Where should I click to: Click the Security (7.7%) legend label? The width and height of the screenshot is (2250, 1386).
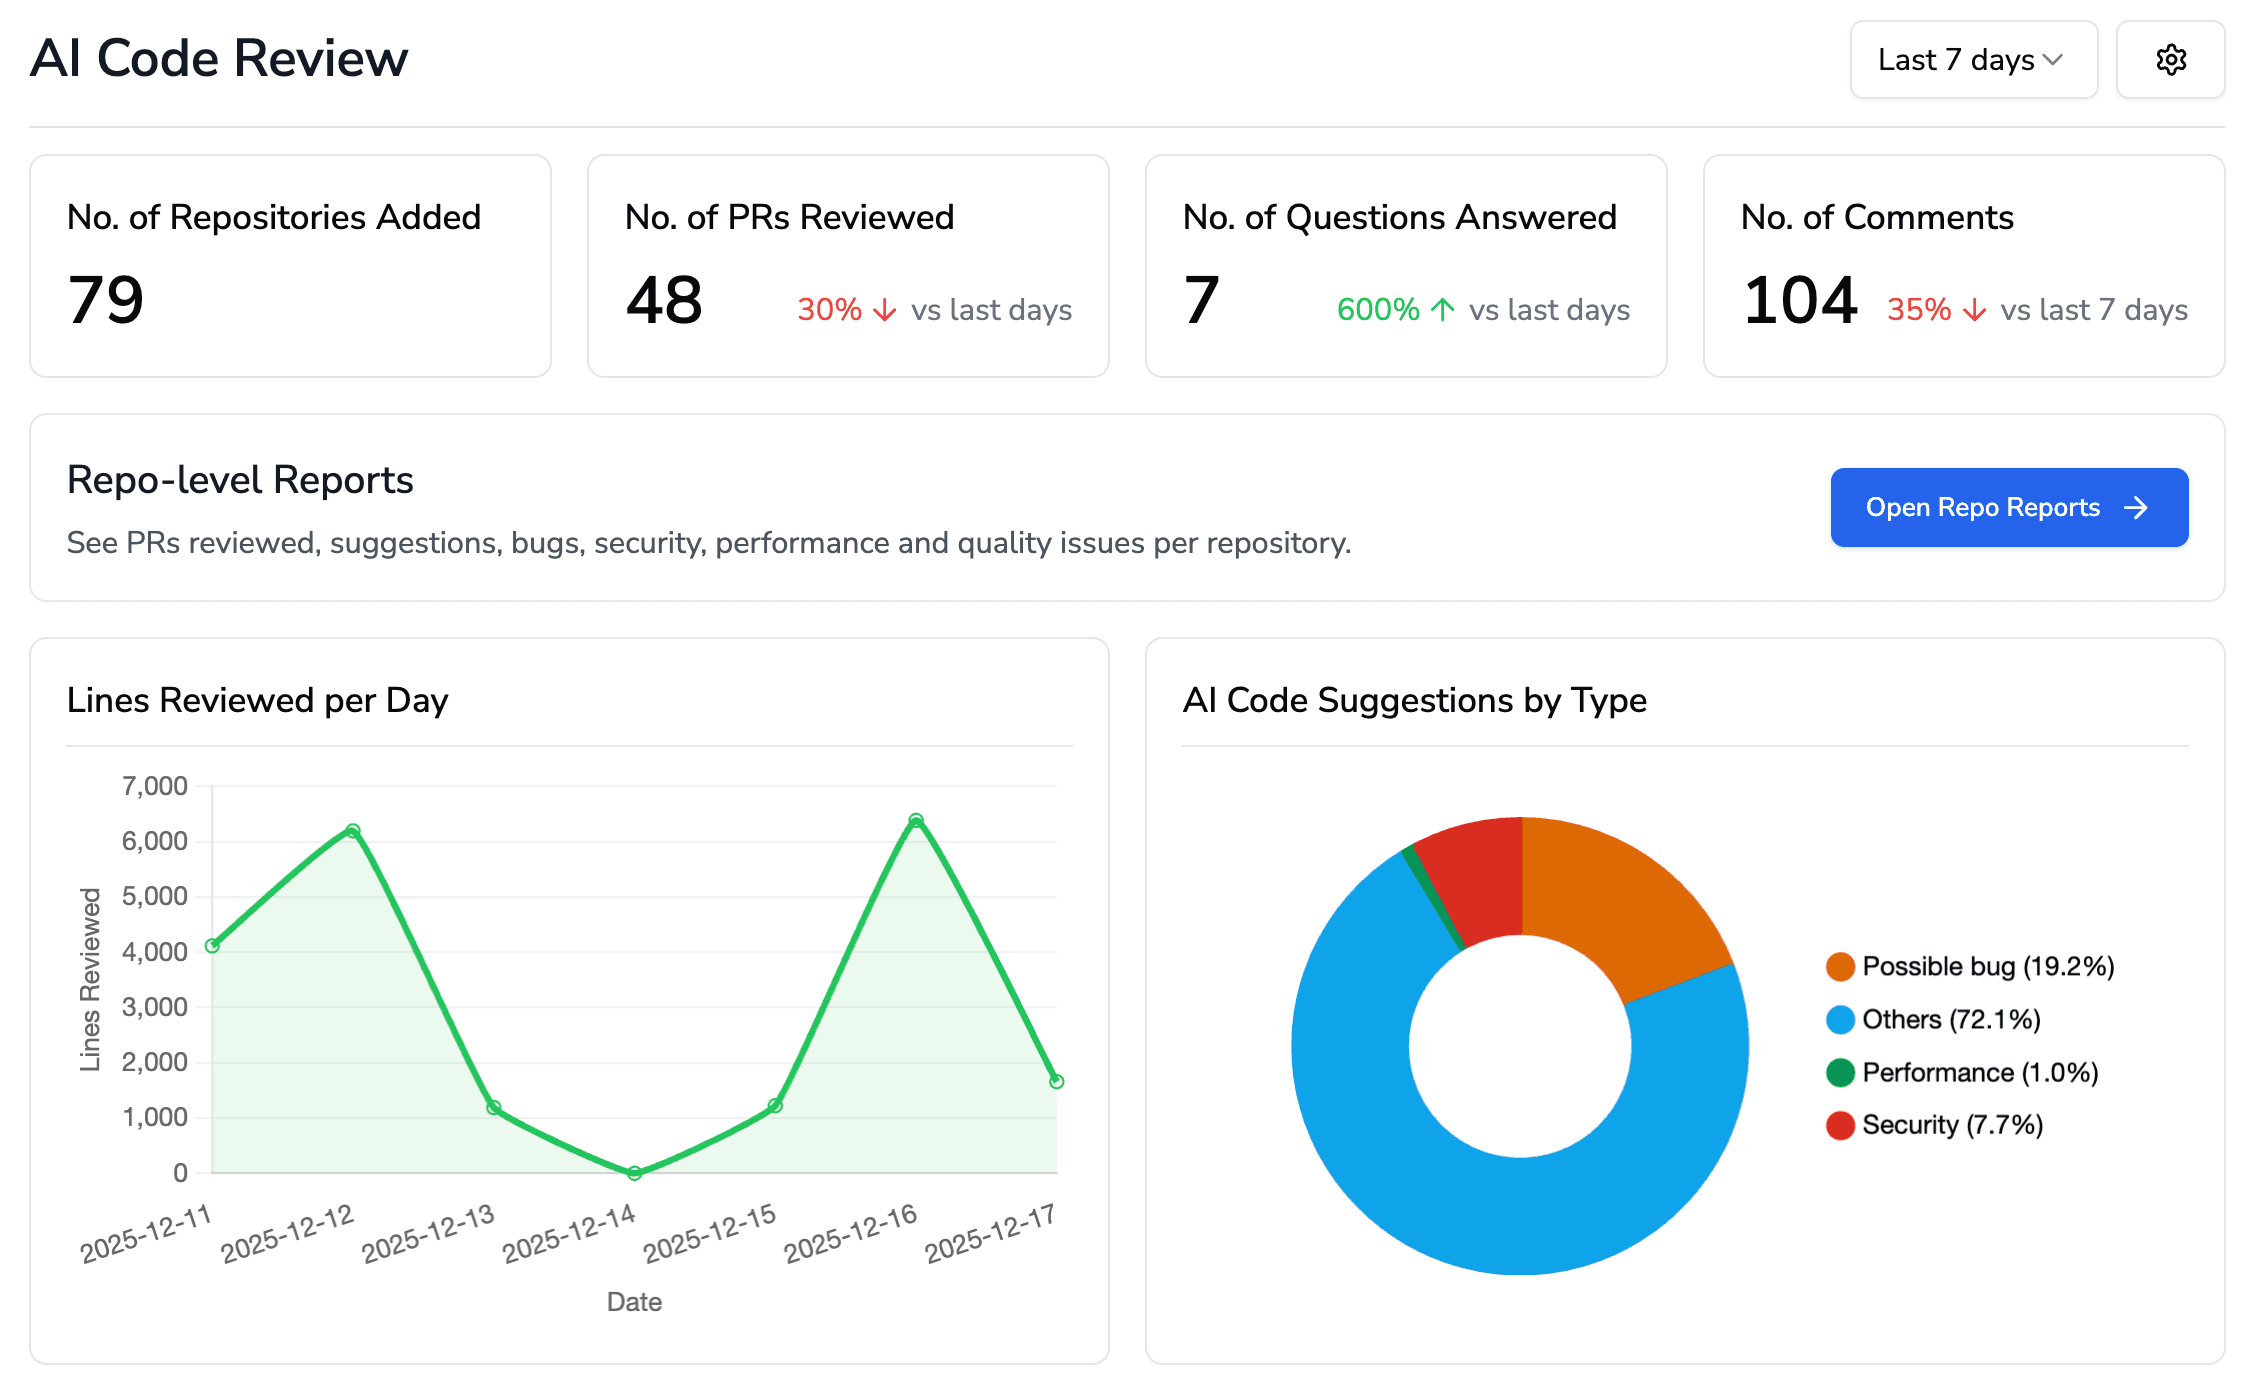tap(1952, 1125)
